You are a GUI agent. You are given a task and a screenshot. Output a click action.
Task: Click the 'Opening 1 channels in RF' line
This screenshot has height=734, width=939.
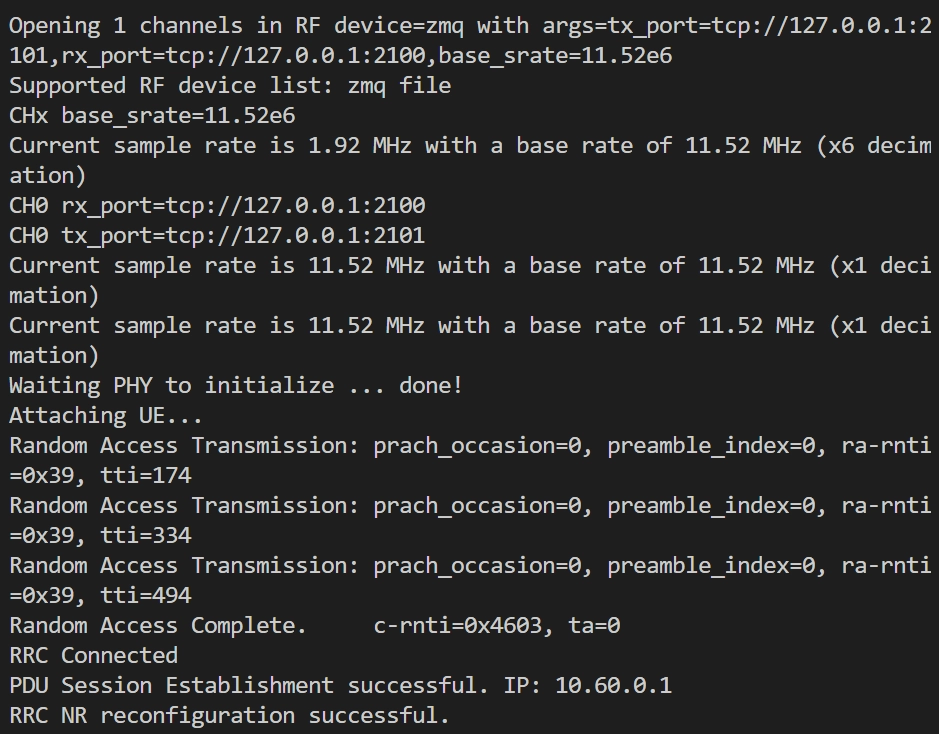pos(471,26)
